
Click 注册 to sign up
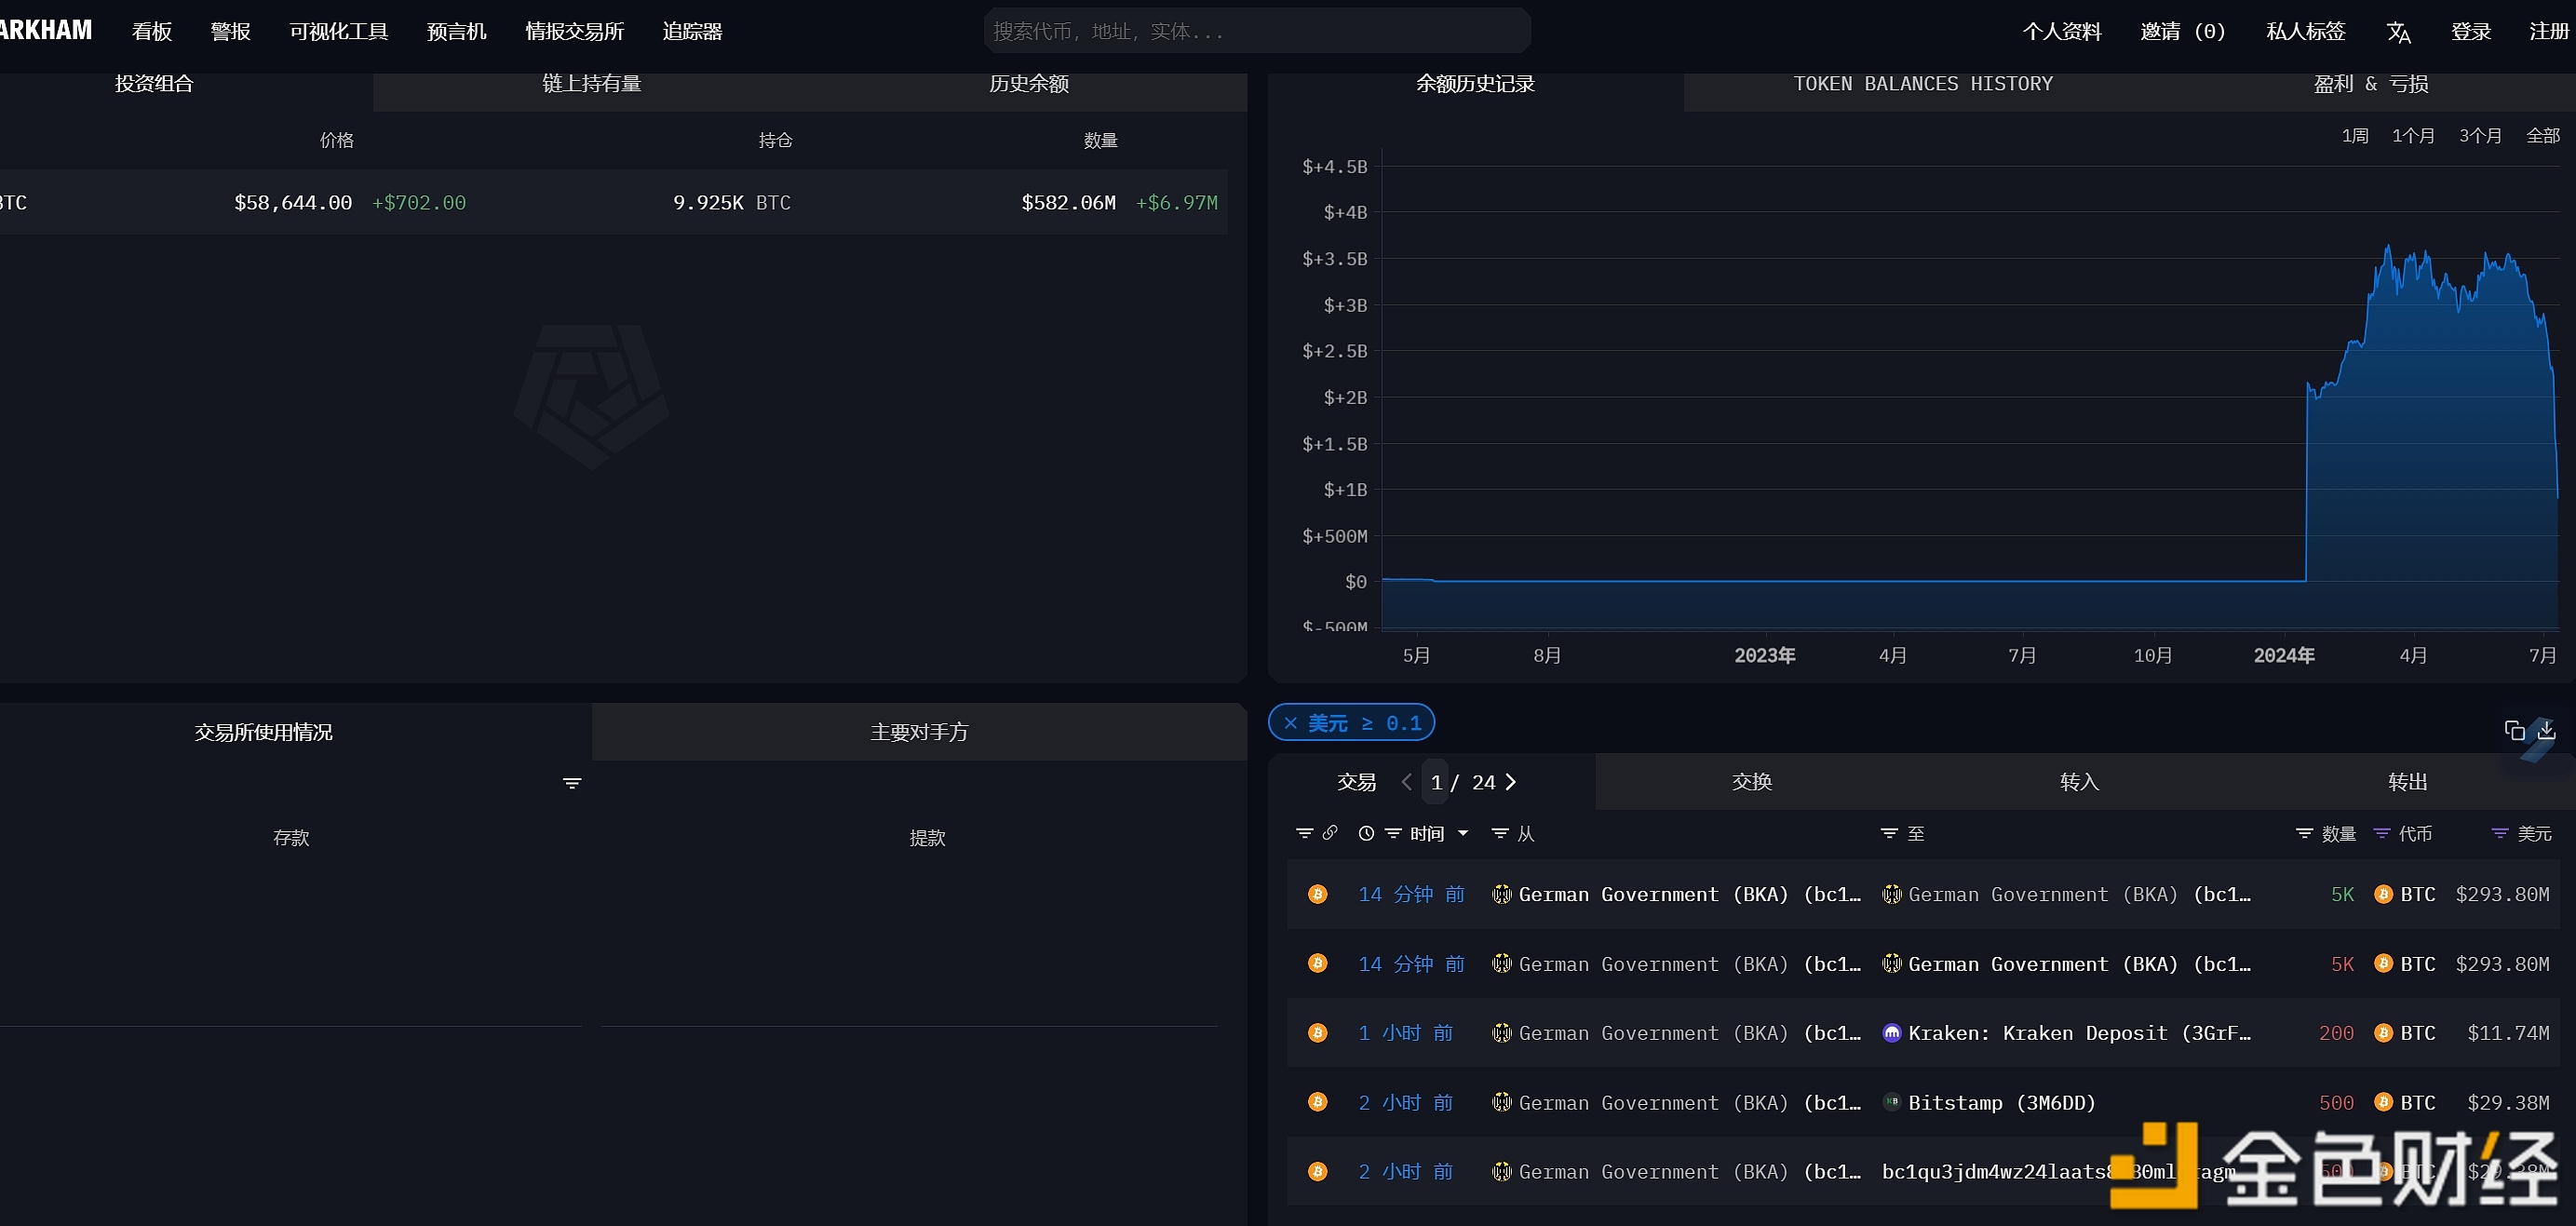(2549, 32)
